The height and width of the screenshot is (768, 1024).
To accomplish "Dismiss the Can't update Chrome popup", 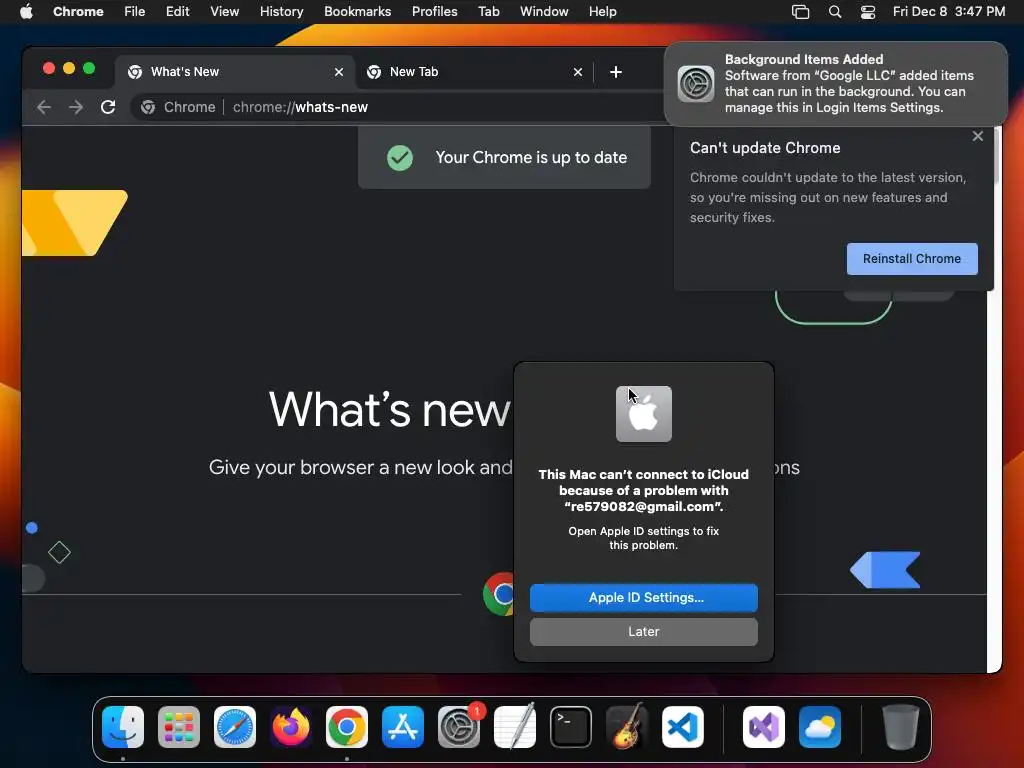I will point(978,136).
